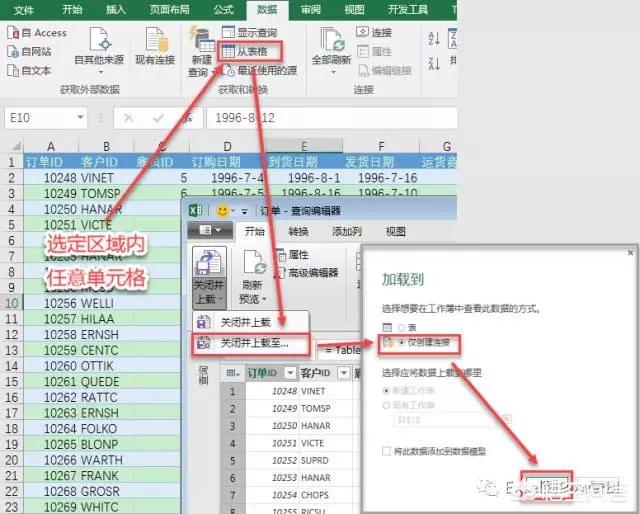
Task: Click 从表格 from table
Action: [x=249, y=51]
